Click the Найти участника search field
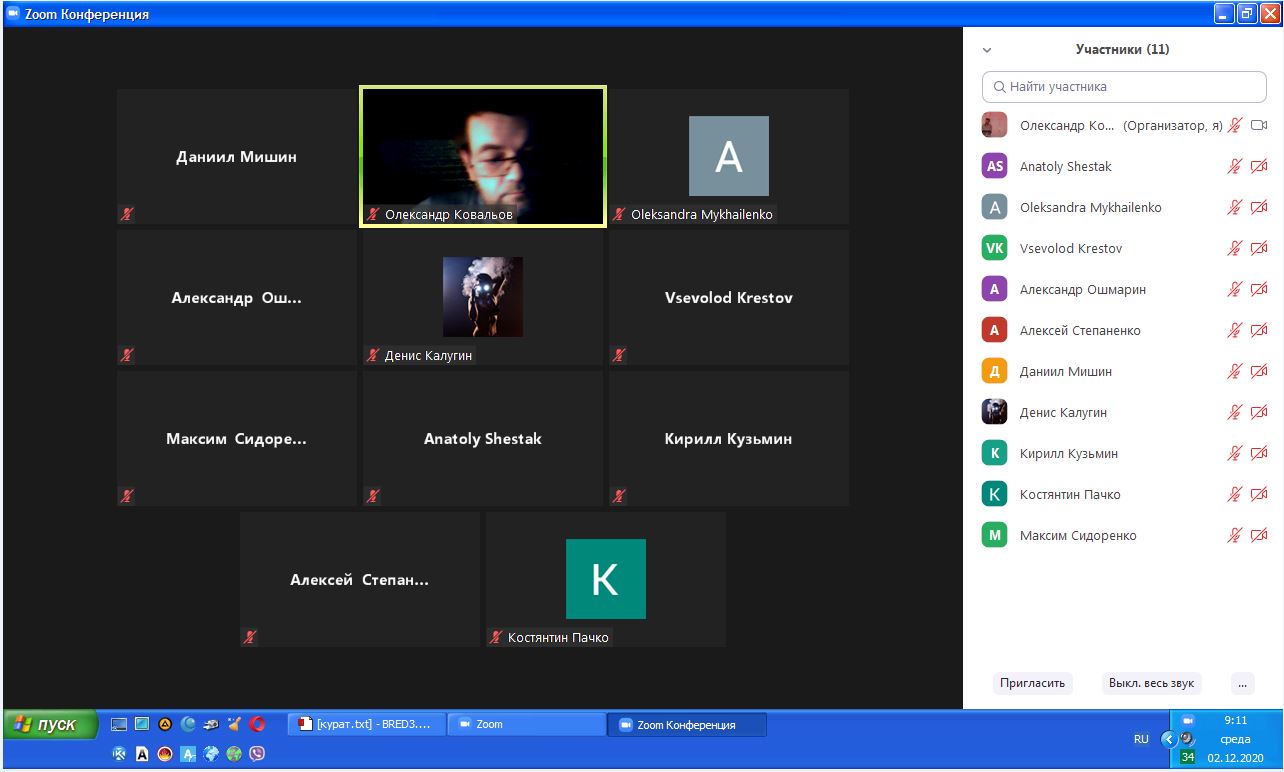This screenshot has height=772, width=1284. [1124, 87]
